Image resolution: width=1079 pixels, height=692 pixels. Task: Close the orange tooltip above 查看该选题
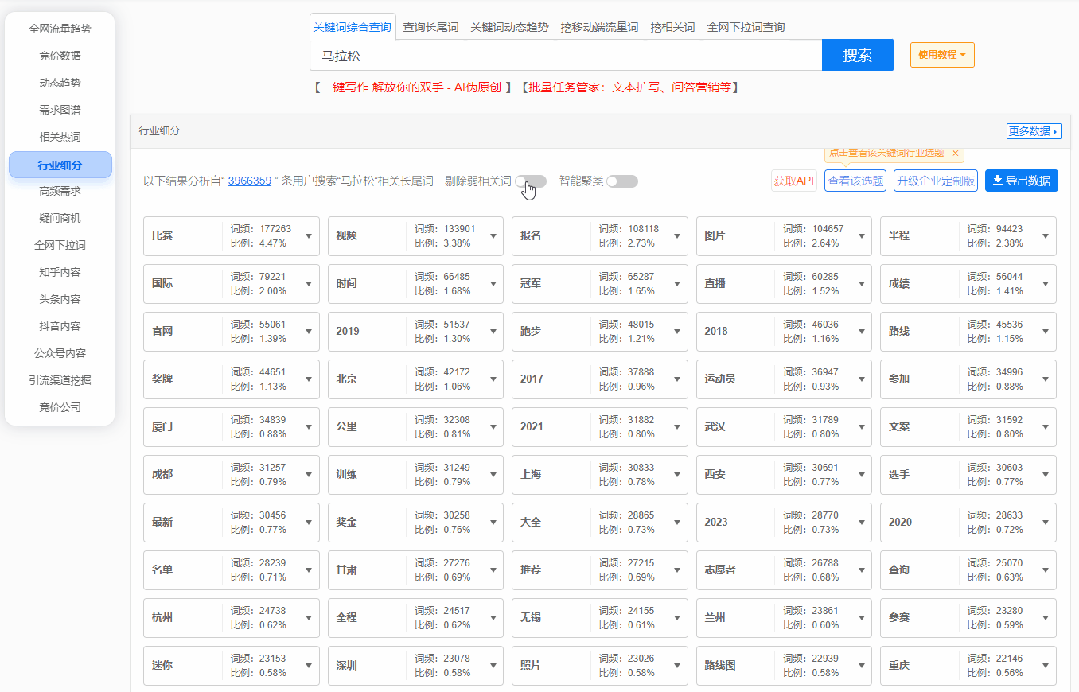tap(955, 153)
